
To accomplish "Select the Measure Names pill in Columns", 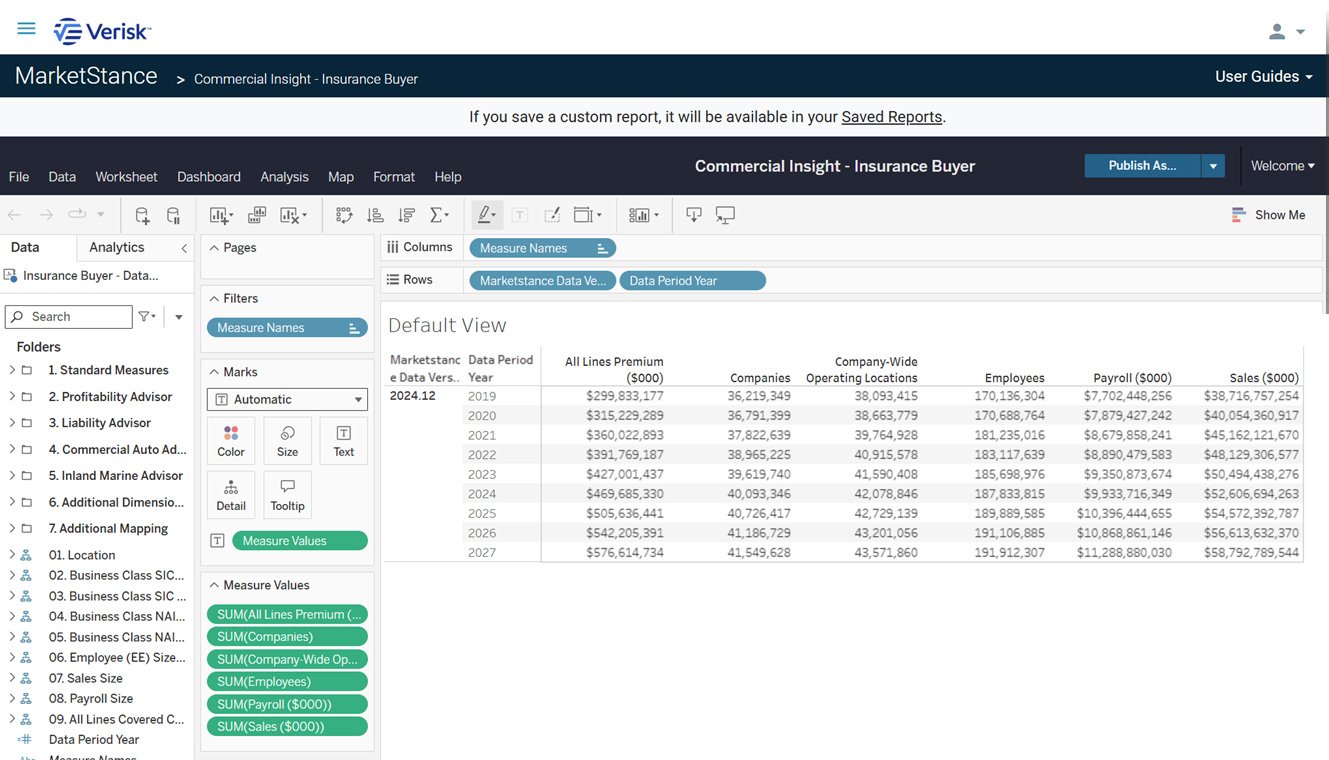I will pos(543,248).
